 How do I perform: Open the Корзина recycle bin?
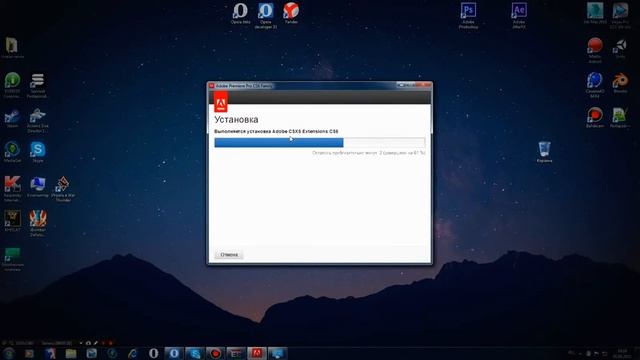(544, 151)
